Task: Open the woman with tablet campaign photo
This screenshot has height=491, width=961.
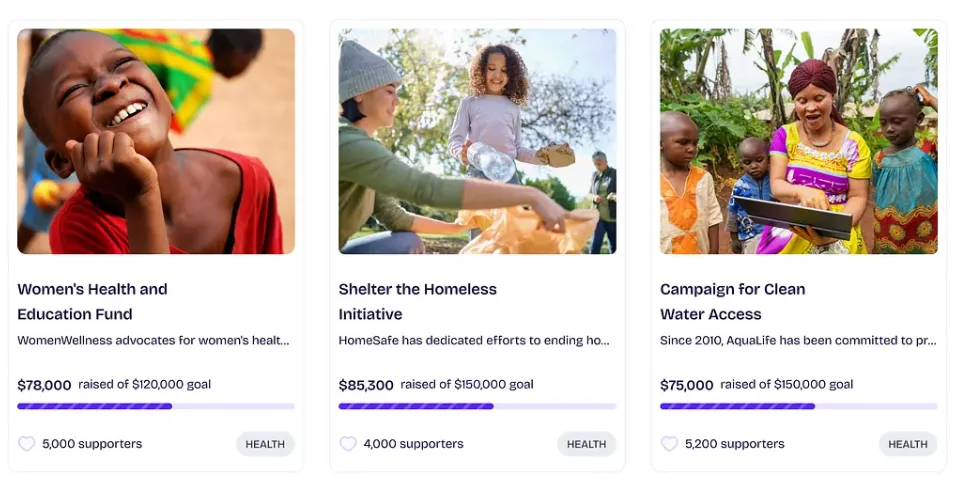Action: click(x=799, y=141)
